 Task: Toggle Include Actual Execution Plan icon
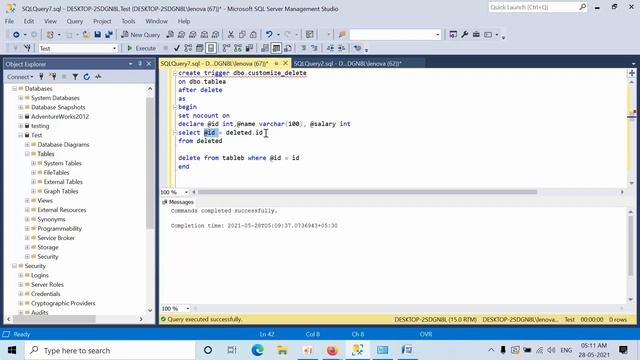227,48
